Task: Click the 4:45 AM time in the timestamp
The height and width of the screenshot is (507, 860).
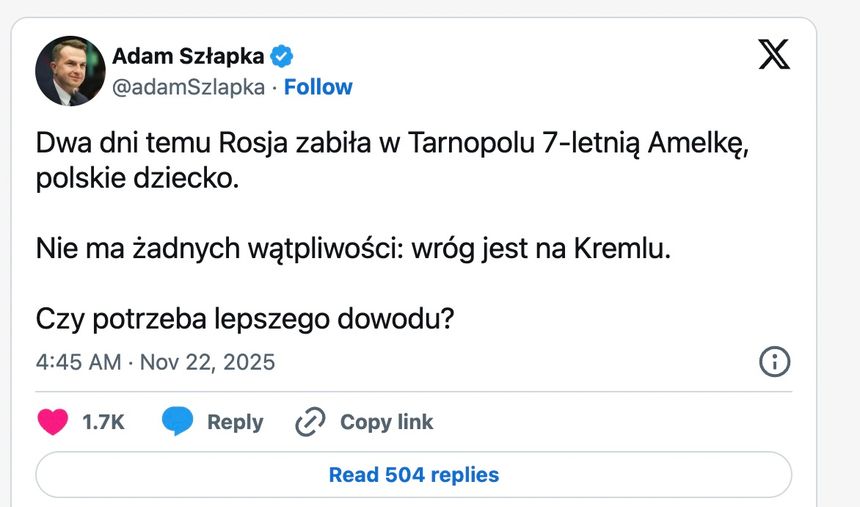Action: pos(78,362)
